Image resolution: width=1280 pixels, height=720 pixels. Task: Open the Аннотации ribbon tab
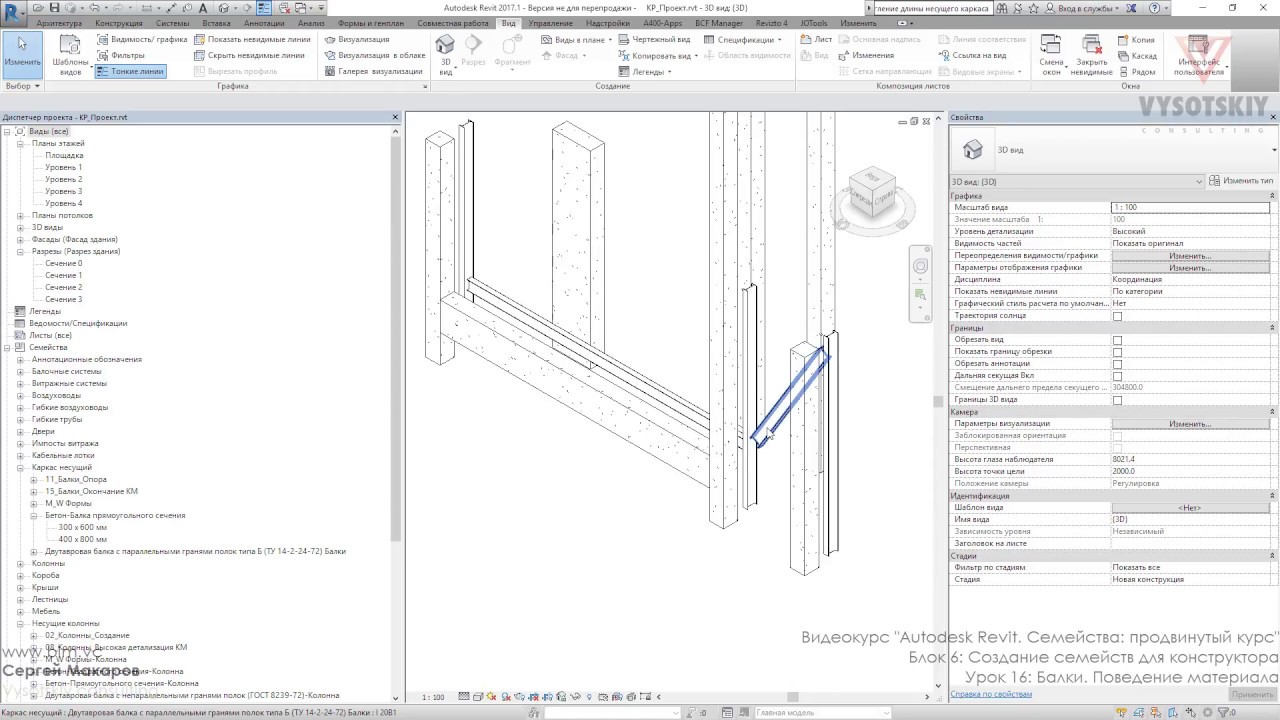coord(265,23)
